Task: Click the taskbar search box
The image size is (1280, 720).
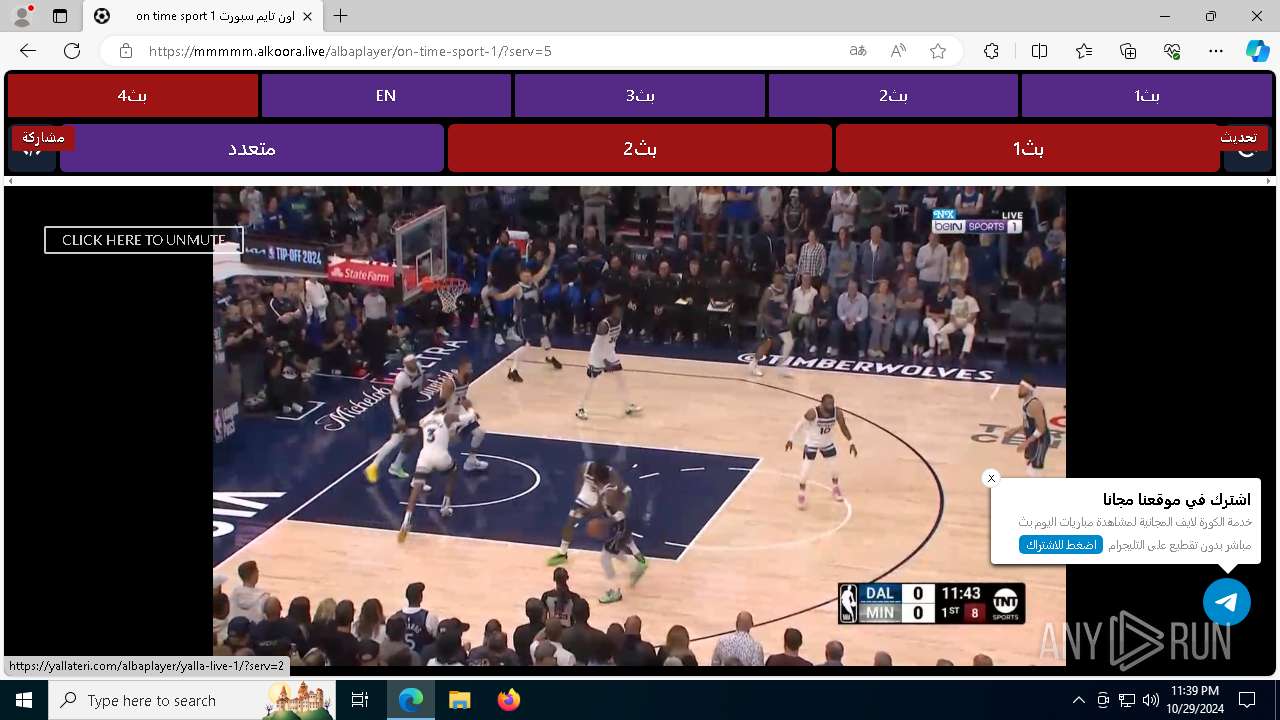Action: (193, 700)
